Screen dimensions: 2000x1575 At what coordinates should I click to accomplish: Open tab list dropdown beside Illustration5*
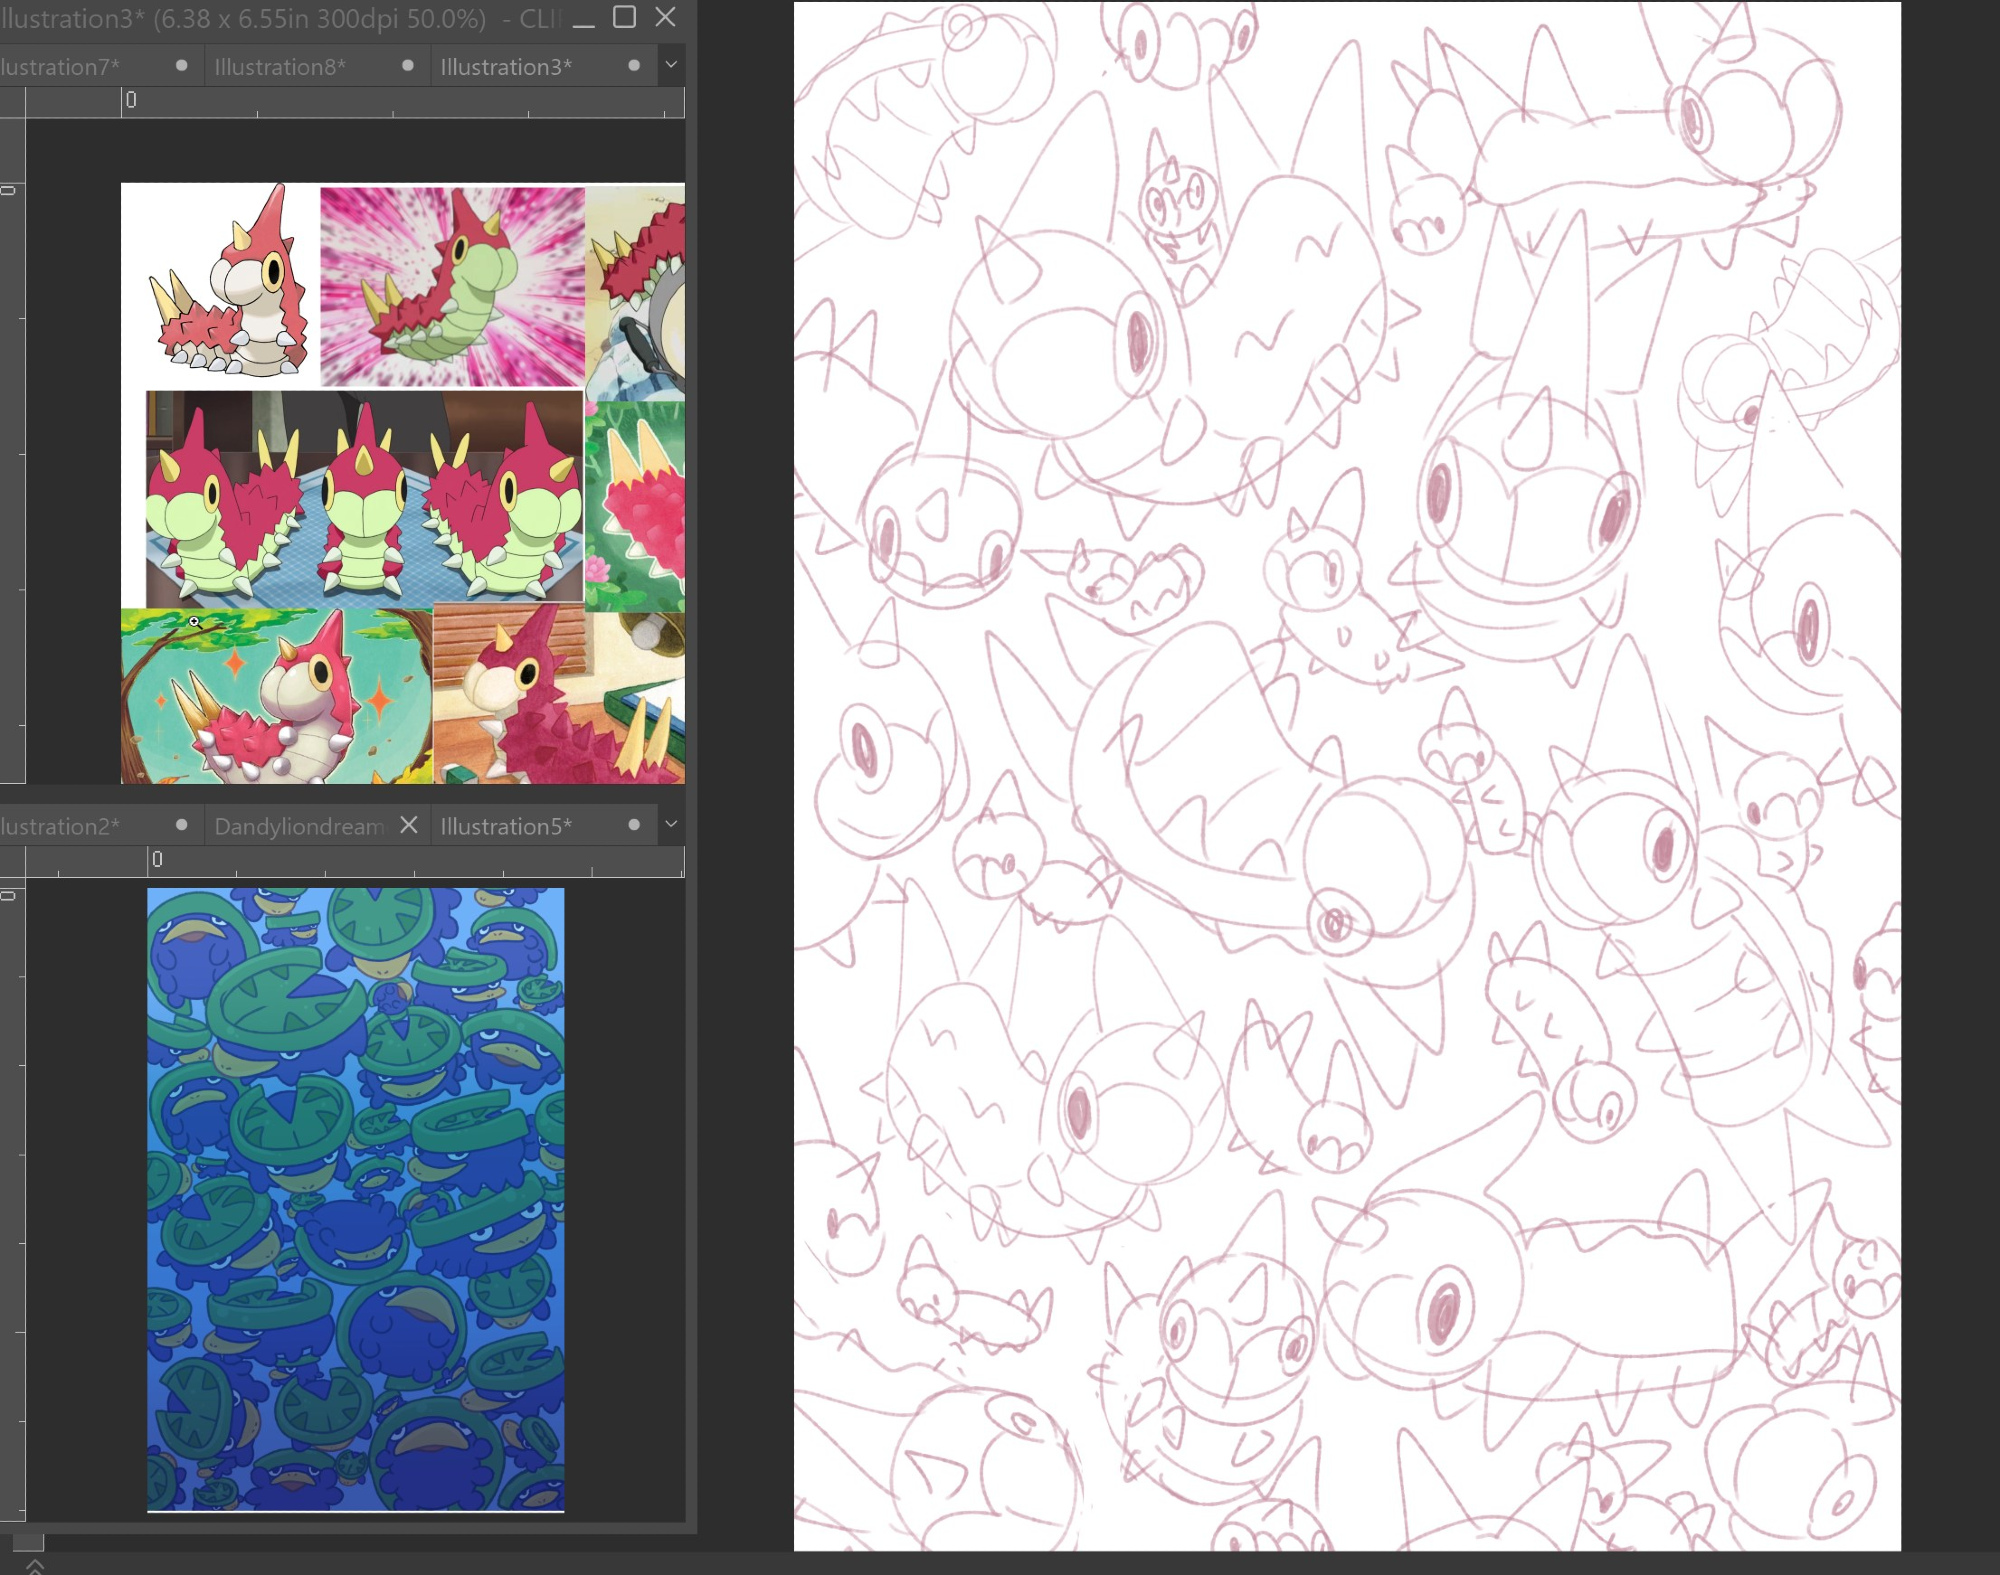tap(671, 825)
